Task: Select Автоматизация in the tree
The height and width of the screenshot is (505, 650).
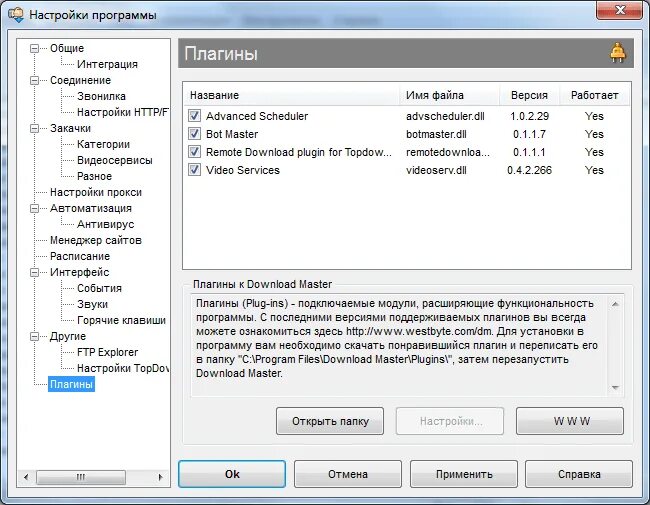Action: tap(91, 208)
